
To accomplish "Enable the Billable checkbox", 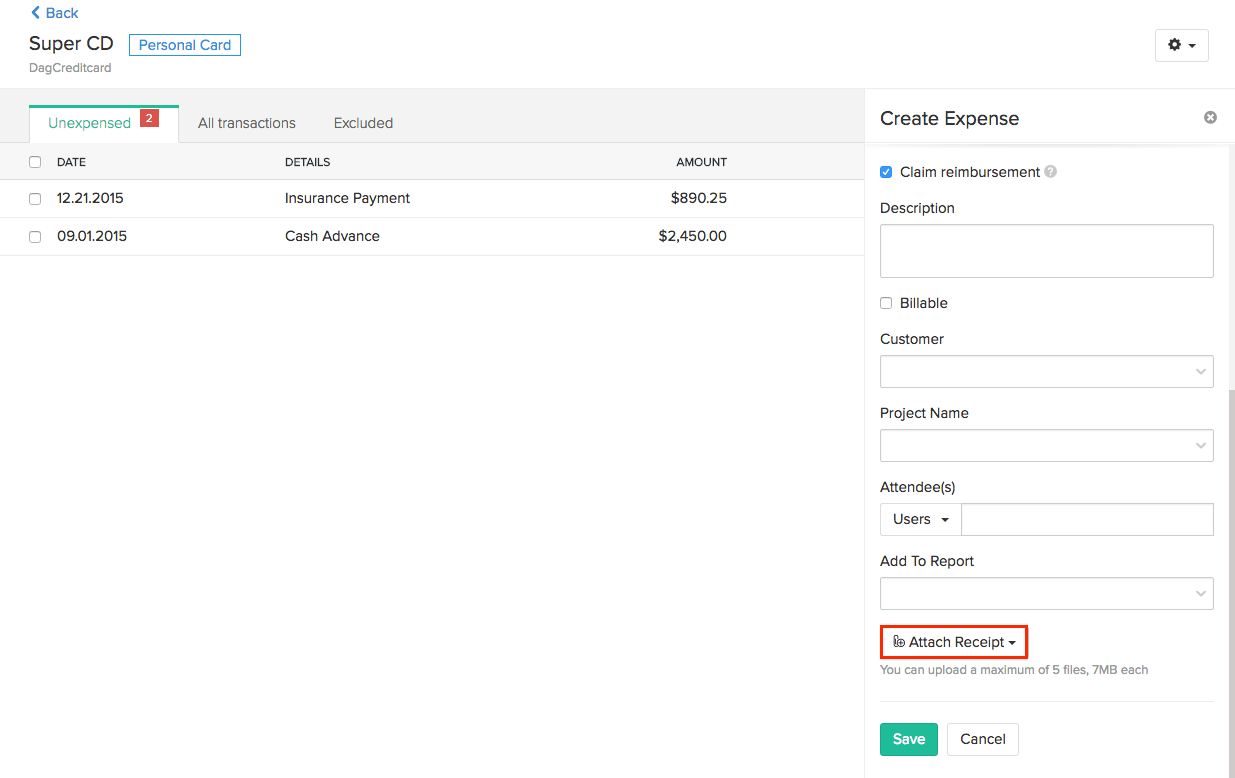I will pos(885,303).
